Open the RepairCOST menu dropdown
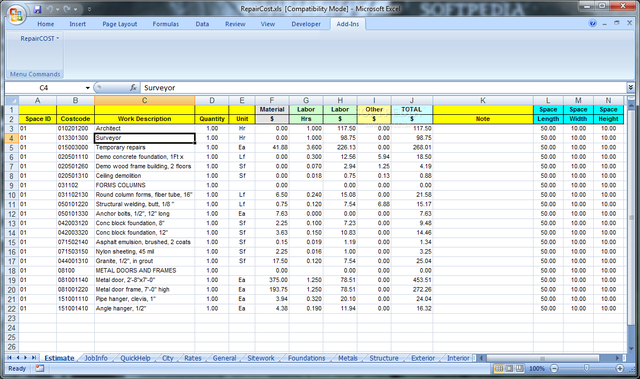 [40, 38]
